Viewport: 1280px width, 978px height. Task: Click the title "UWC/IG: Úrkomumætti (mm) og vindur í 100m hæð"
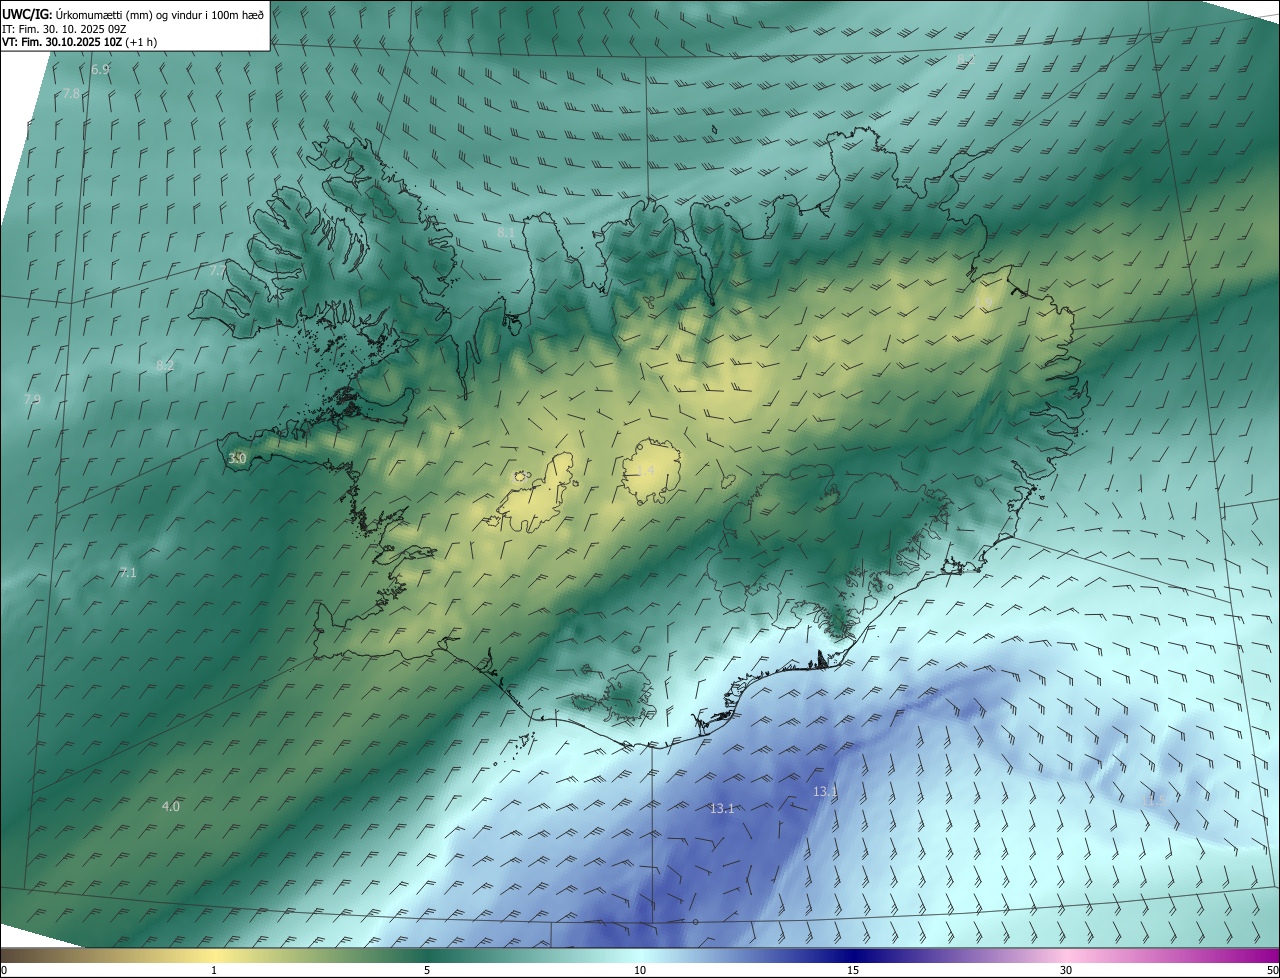coord(134,13)
